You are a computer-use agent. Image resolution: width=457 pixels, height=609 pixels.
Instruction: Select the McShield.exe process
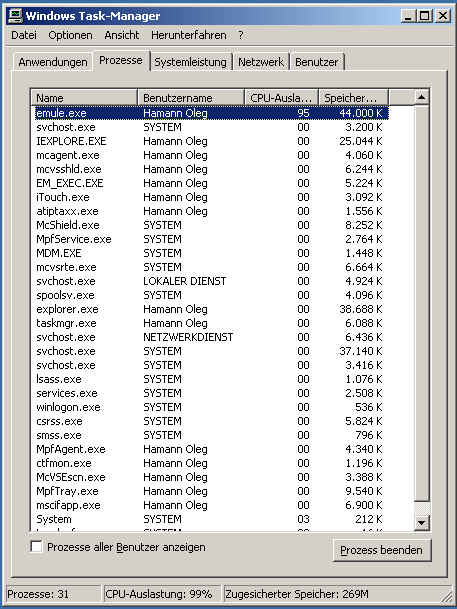point(210,225)
